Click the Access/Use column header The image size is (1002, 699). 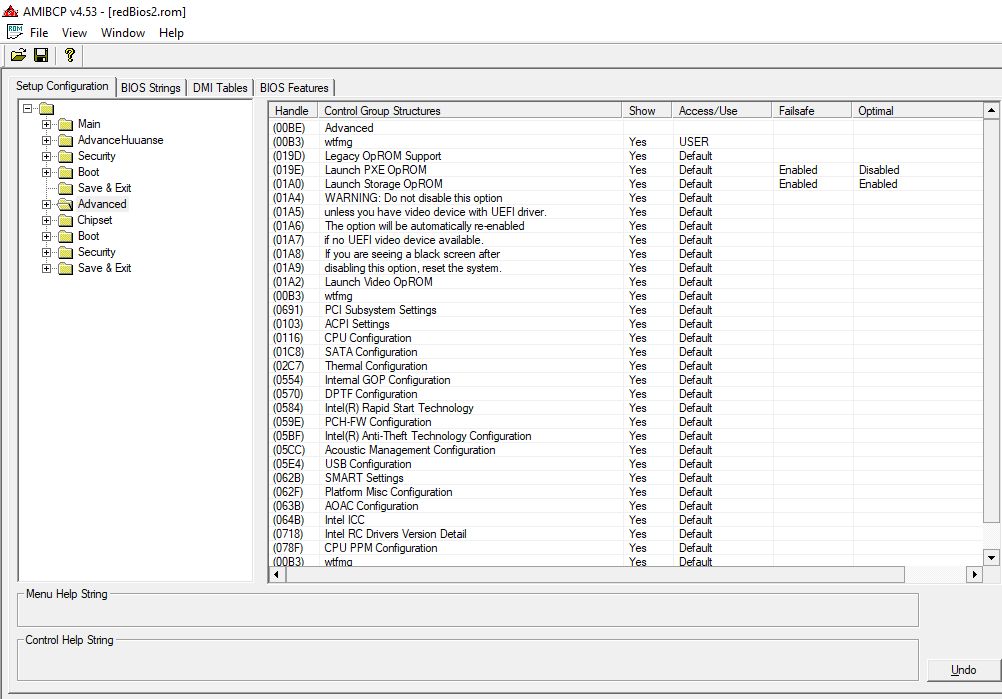tap(721, 111)
